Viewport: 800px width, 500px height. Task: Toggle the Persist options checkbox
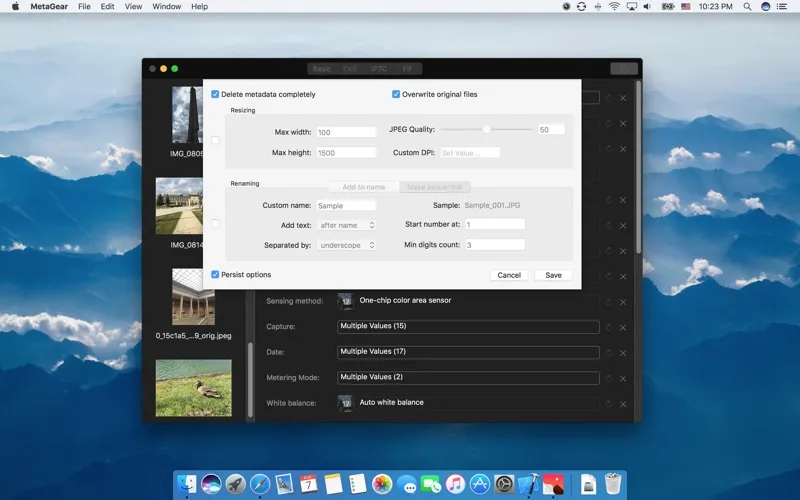tap(215, 274)
